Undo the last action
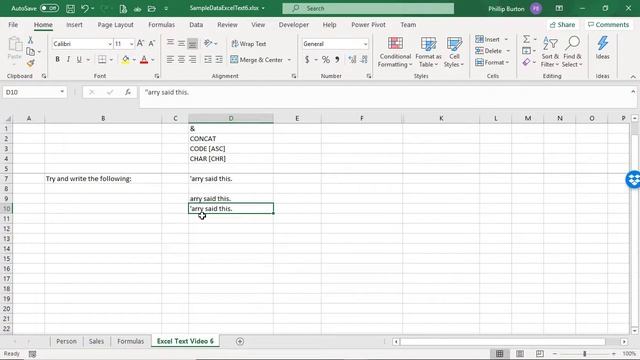Screen dimensions: 640x360 (x=85, y=8)
